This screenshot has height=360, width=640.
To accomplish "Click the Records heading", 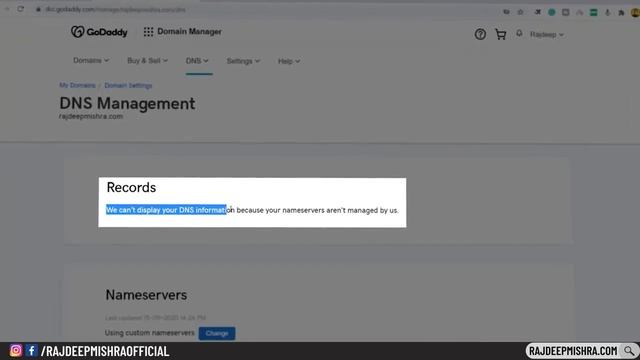I will [x=131, y=187].
